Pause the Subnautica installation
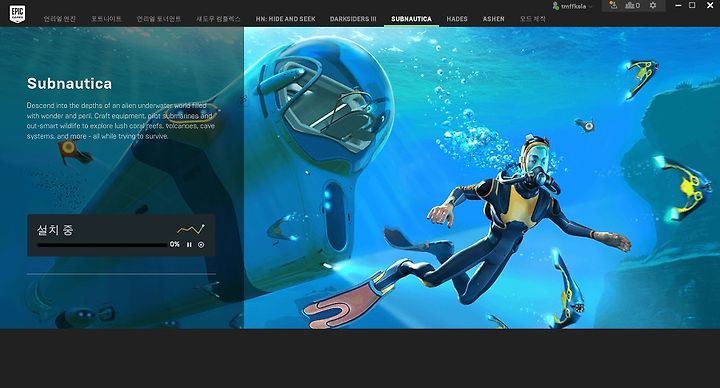The width and height of the screenshot is (720, 388). tap(189, 245)
